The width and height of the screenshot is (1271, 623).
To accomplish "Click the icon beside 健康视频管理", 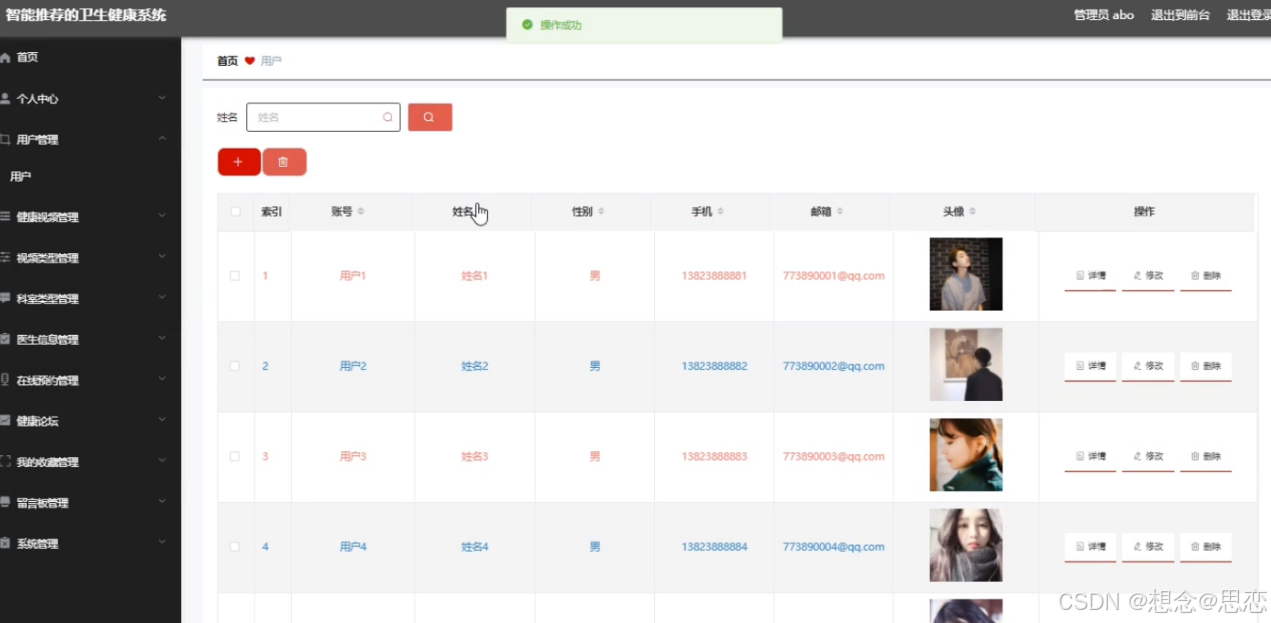I will 5,217.
